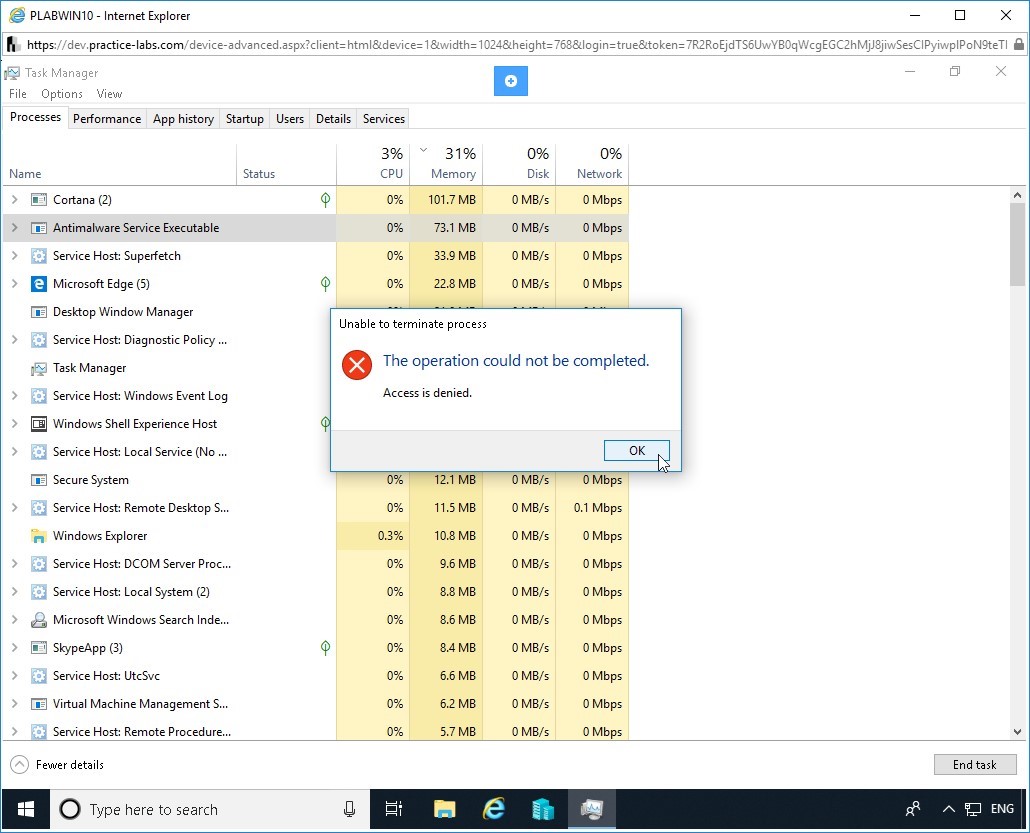Switch to the App history tab
The image size is (1030, 833).
[x=183, y=119]
